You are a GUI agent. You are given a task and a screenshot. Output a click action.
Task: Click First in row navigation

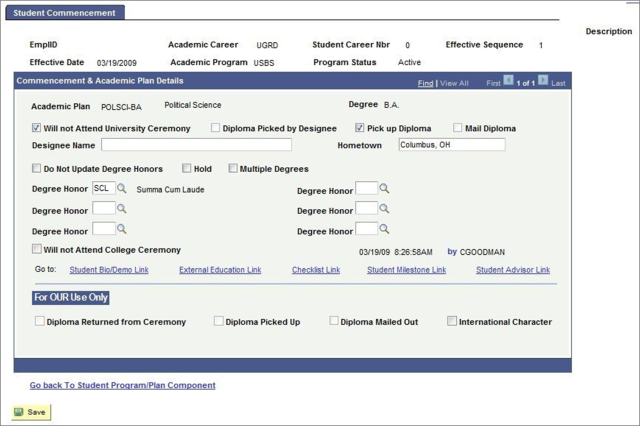point(493,83)
